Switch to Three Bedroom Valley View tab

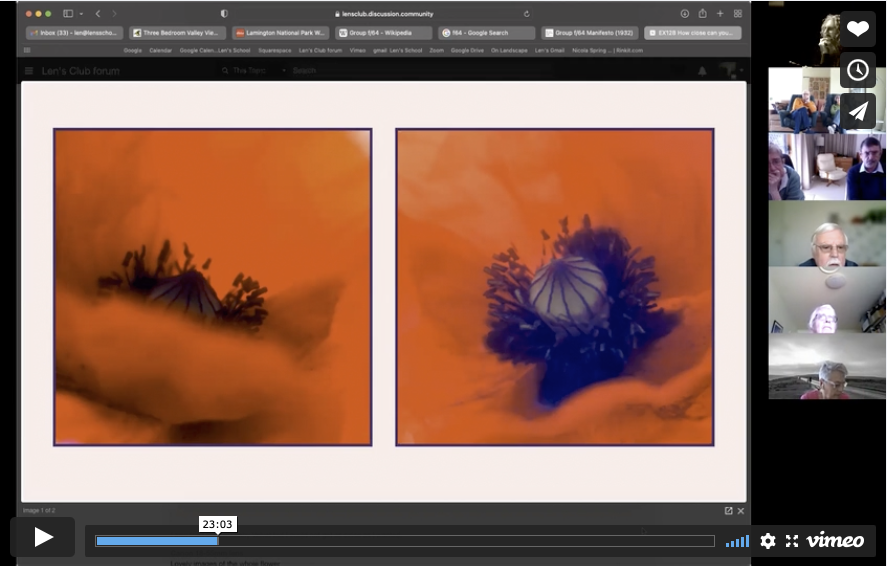pyautogui.click(x=177, y=33)
